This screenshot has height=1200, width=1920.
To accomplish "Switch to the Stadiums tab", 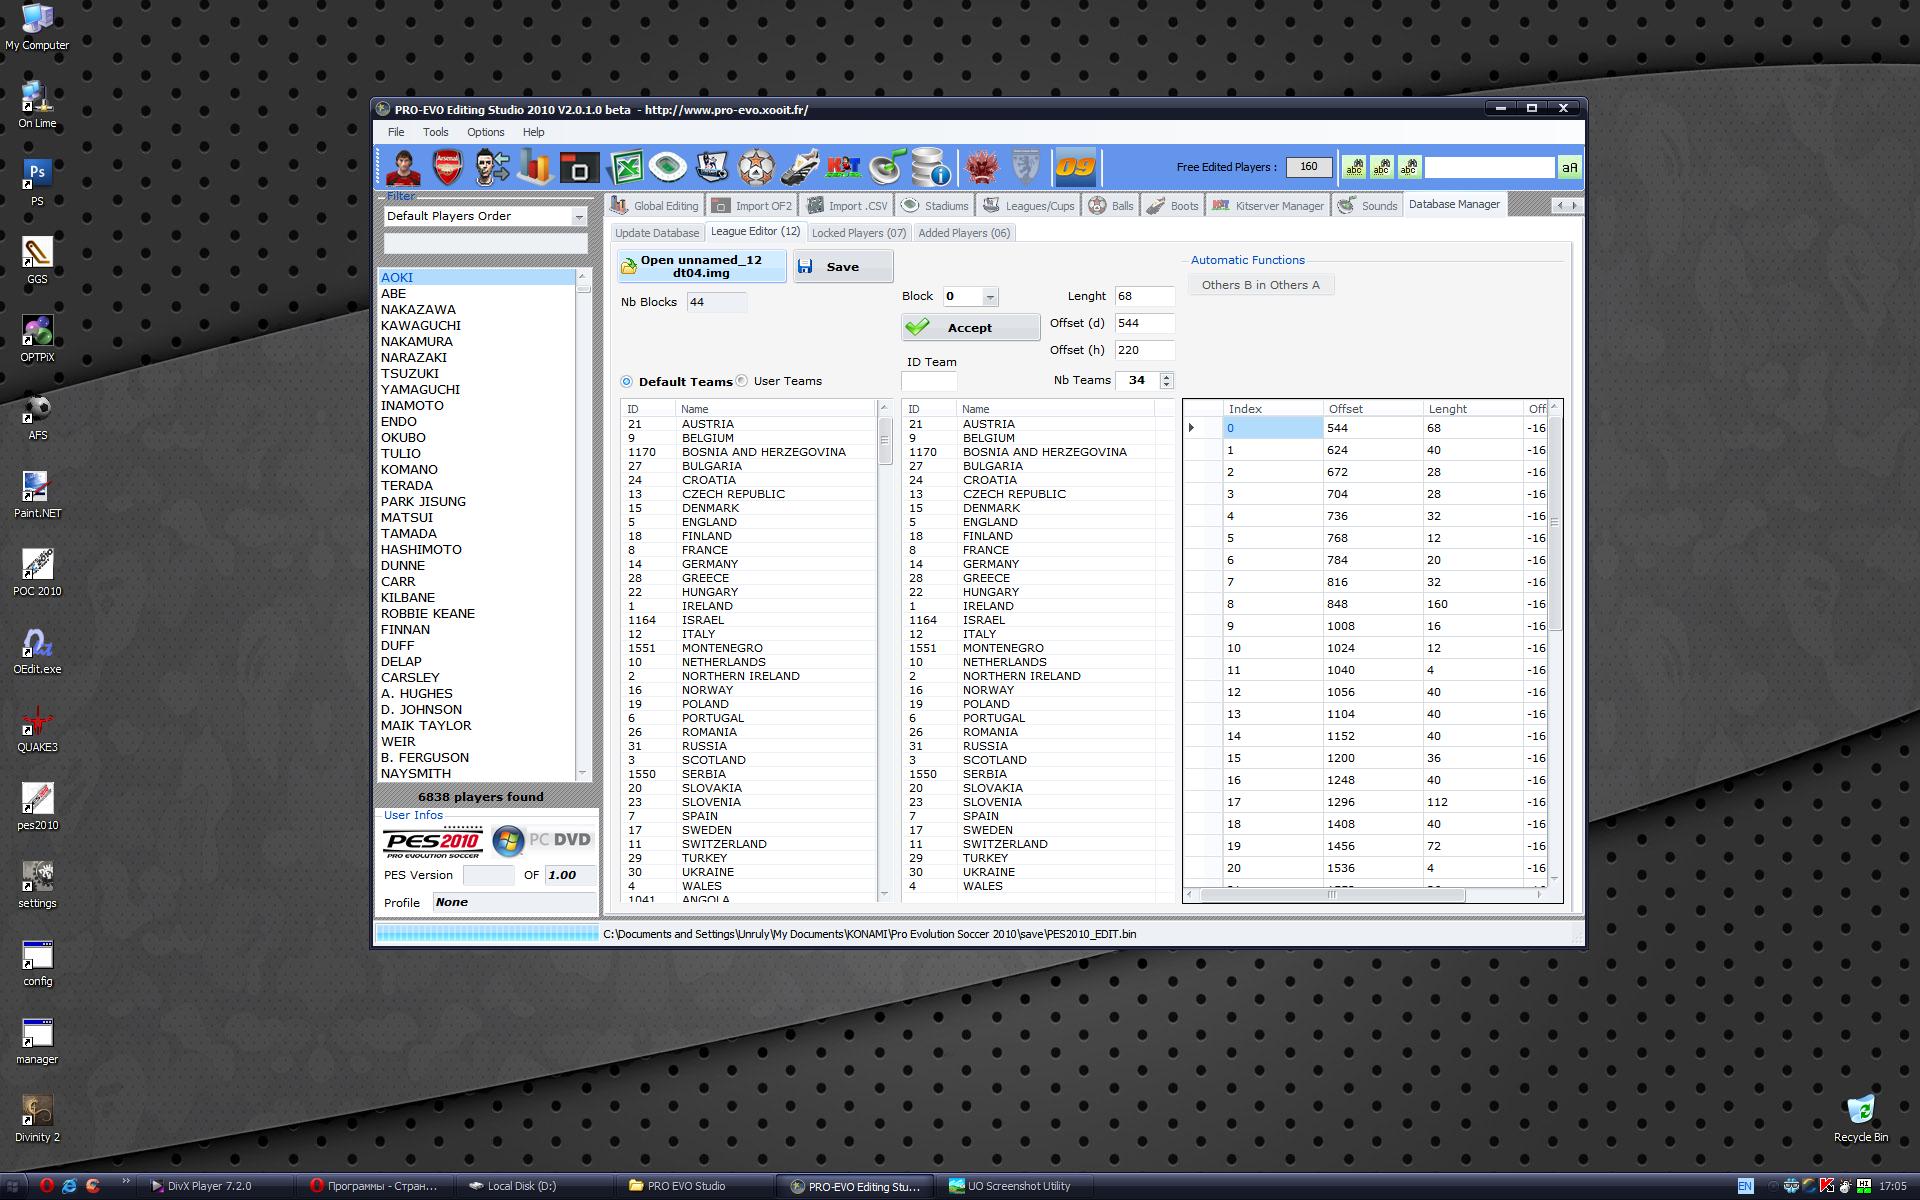I will click(x=935, y=206).
